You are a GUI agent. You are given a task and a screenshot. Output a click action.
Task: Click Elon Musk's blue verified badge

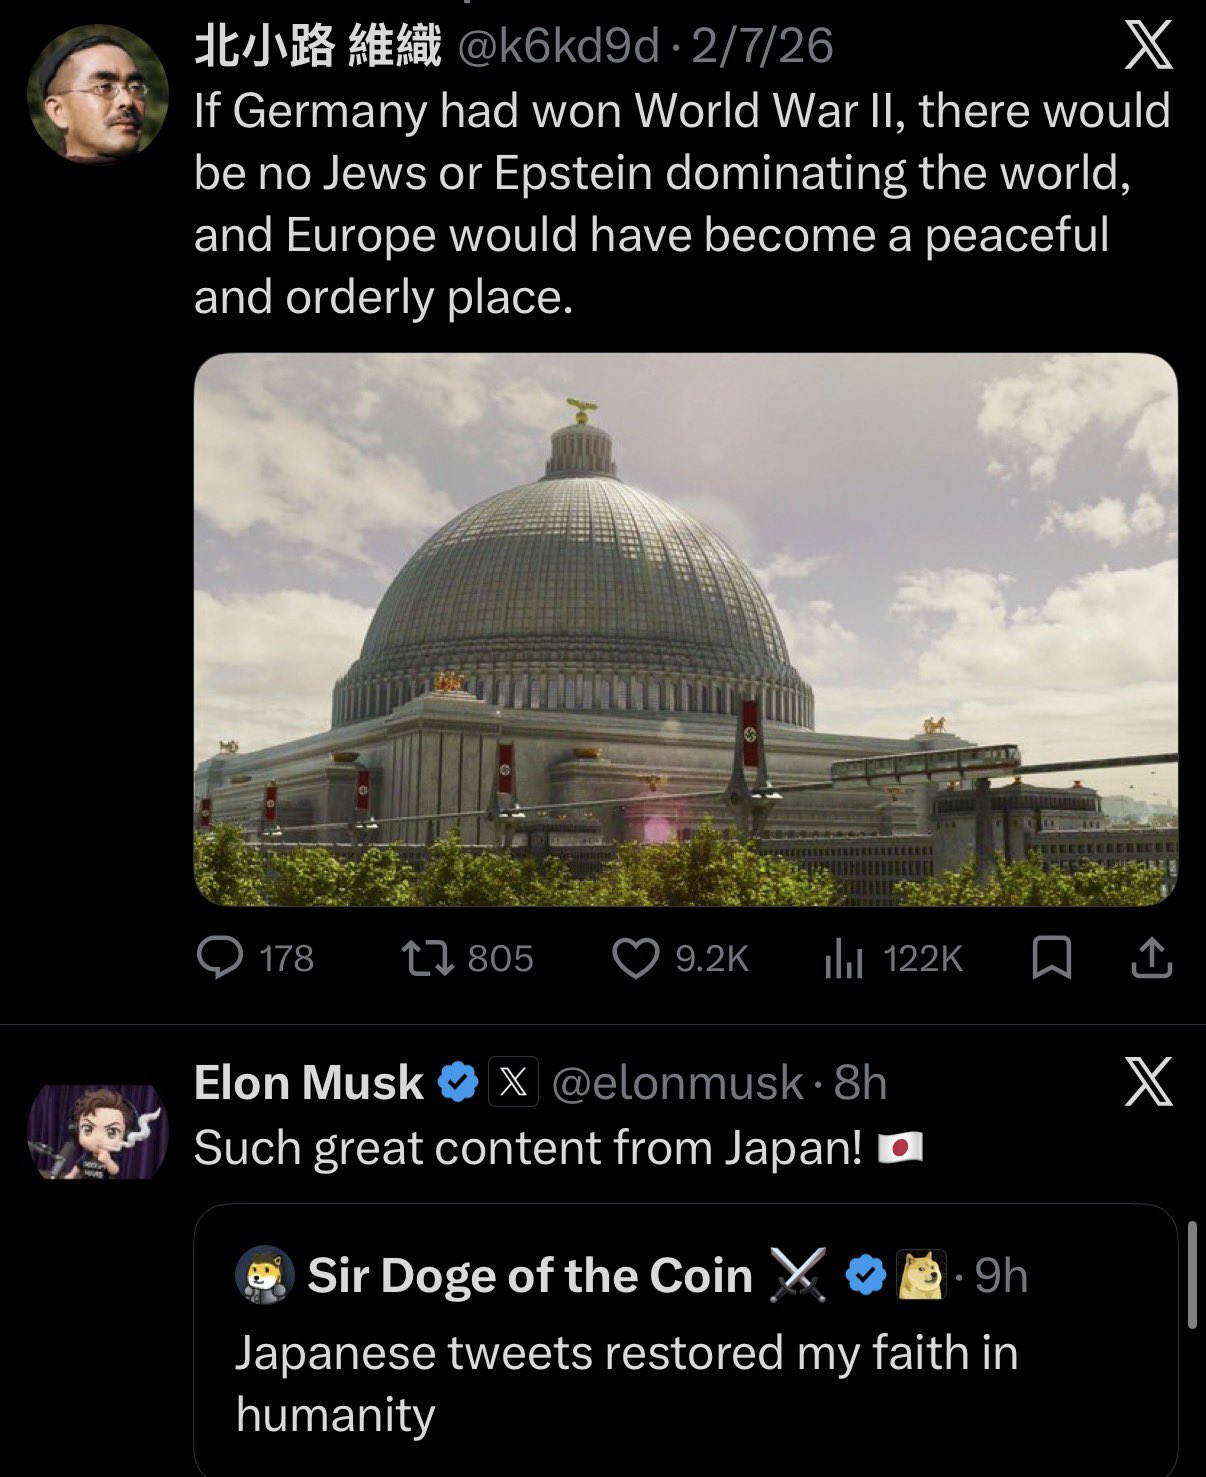pyautogui.click(x=458, y=1082)
